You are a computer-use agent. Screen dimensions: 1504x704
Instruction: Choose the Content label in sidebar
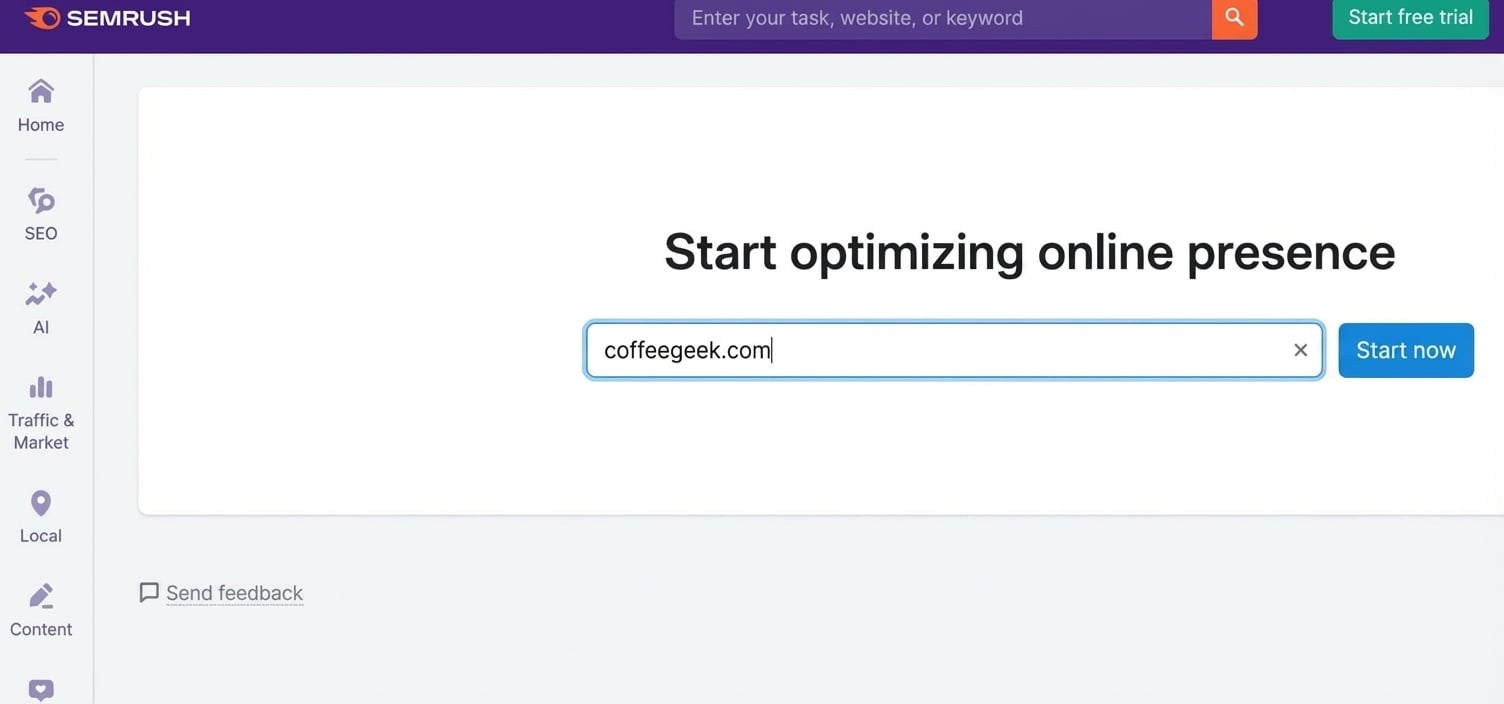point(41,629)
